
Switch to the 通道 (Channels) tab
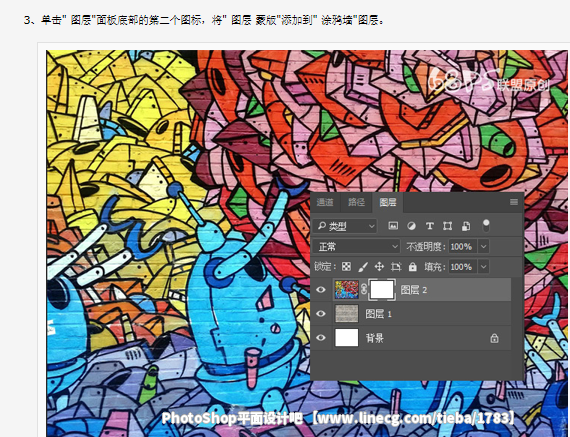(x=325, y=203)
